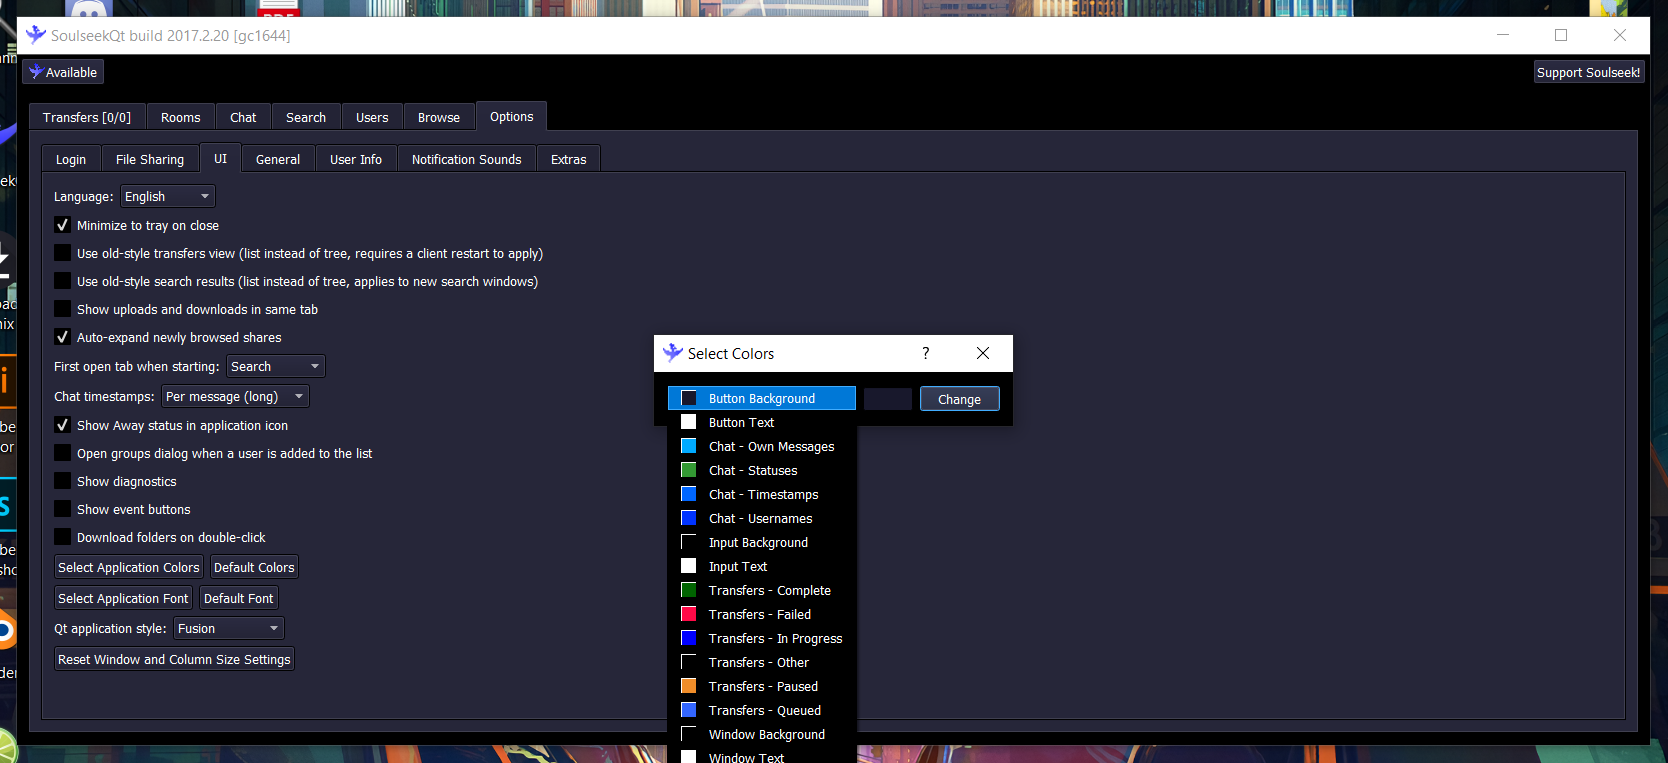
Task: Click the Default Colors button
Action: 254,568
